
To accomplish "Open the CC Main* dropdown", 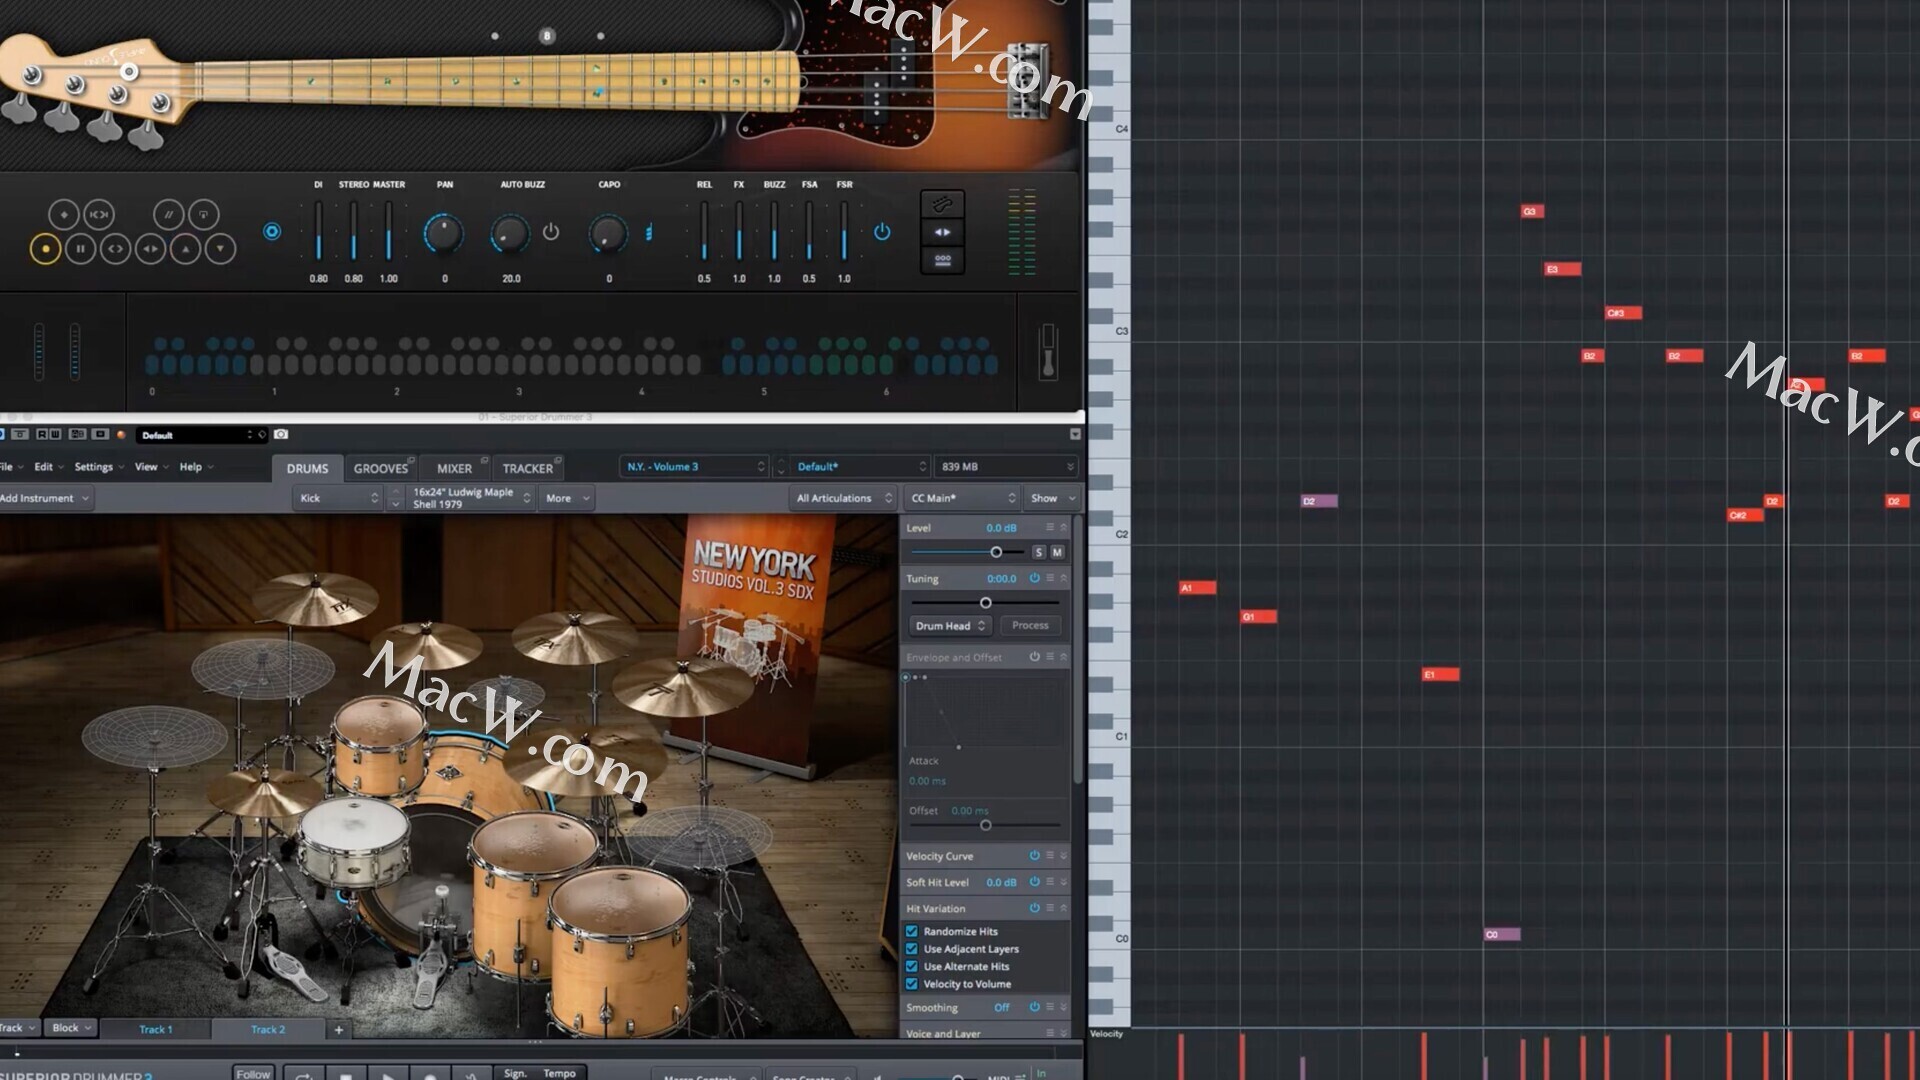I will 961,498.
